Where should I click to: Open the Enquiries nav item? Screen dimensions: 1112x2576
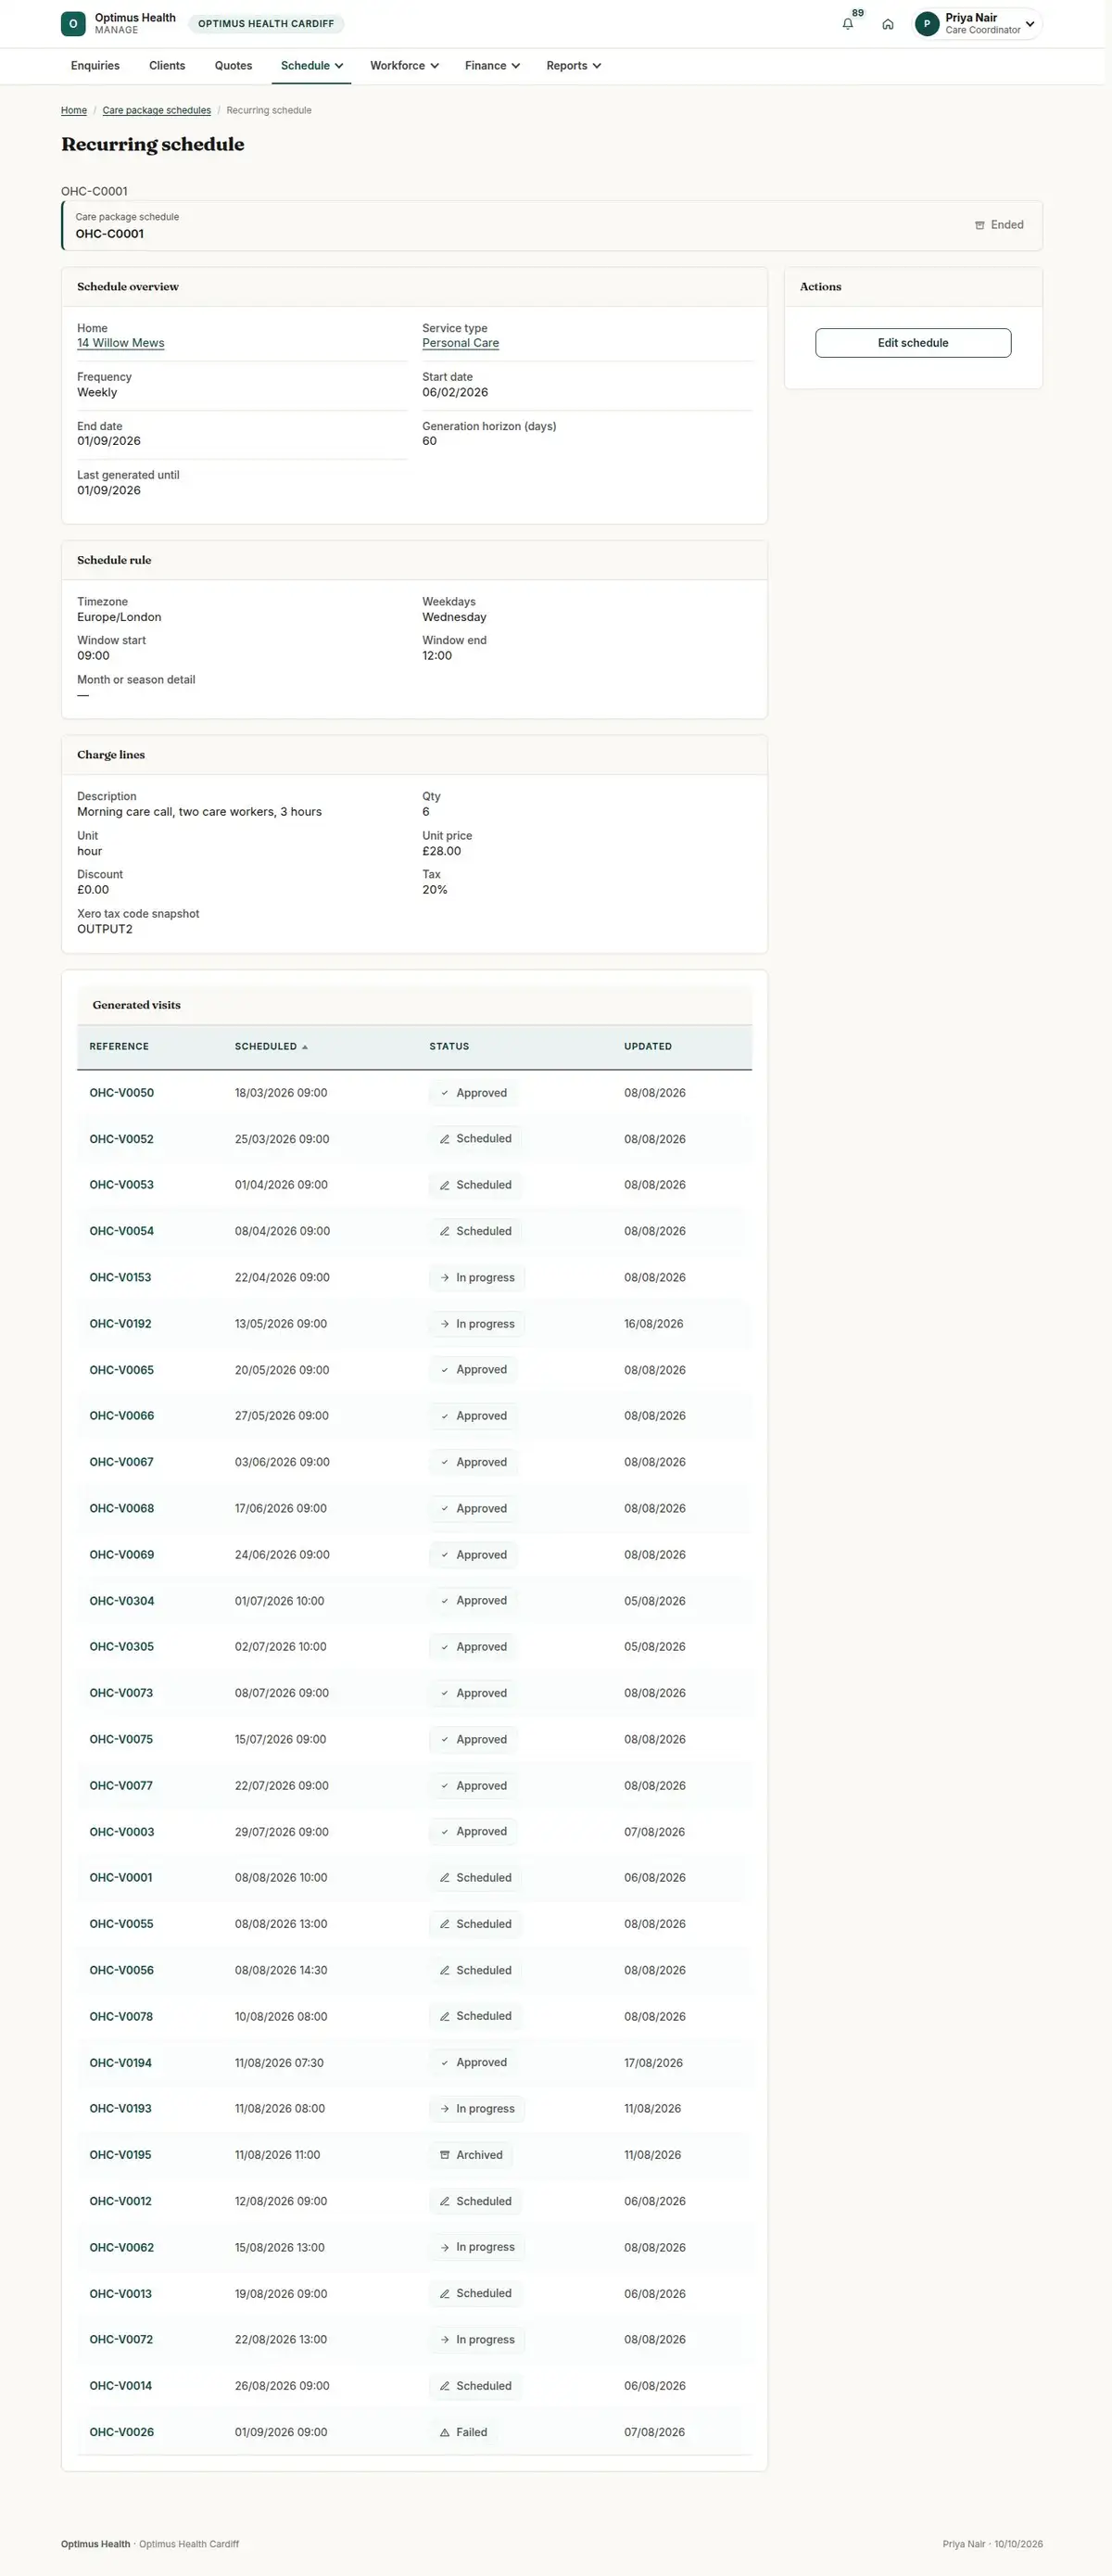[95, 66]
